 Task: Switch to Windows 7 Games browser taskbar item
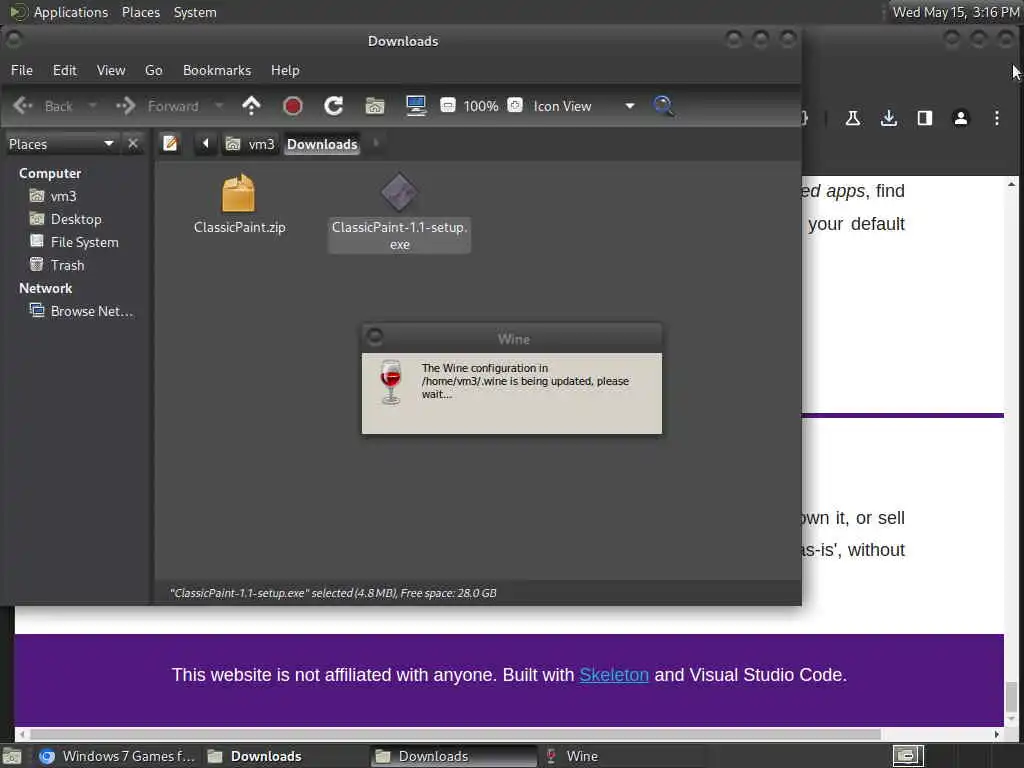118,756
